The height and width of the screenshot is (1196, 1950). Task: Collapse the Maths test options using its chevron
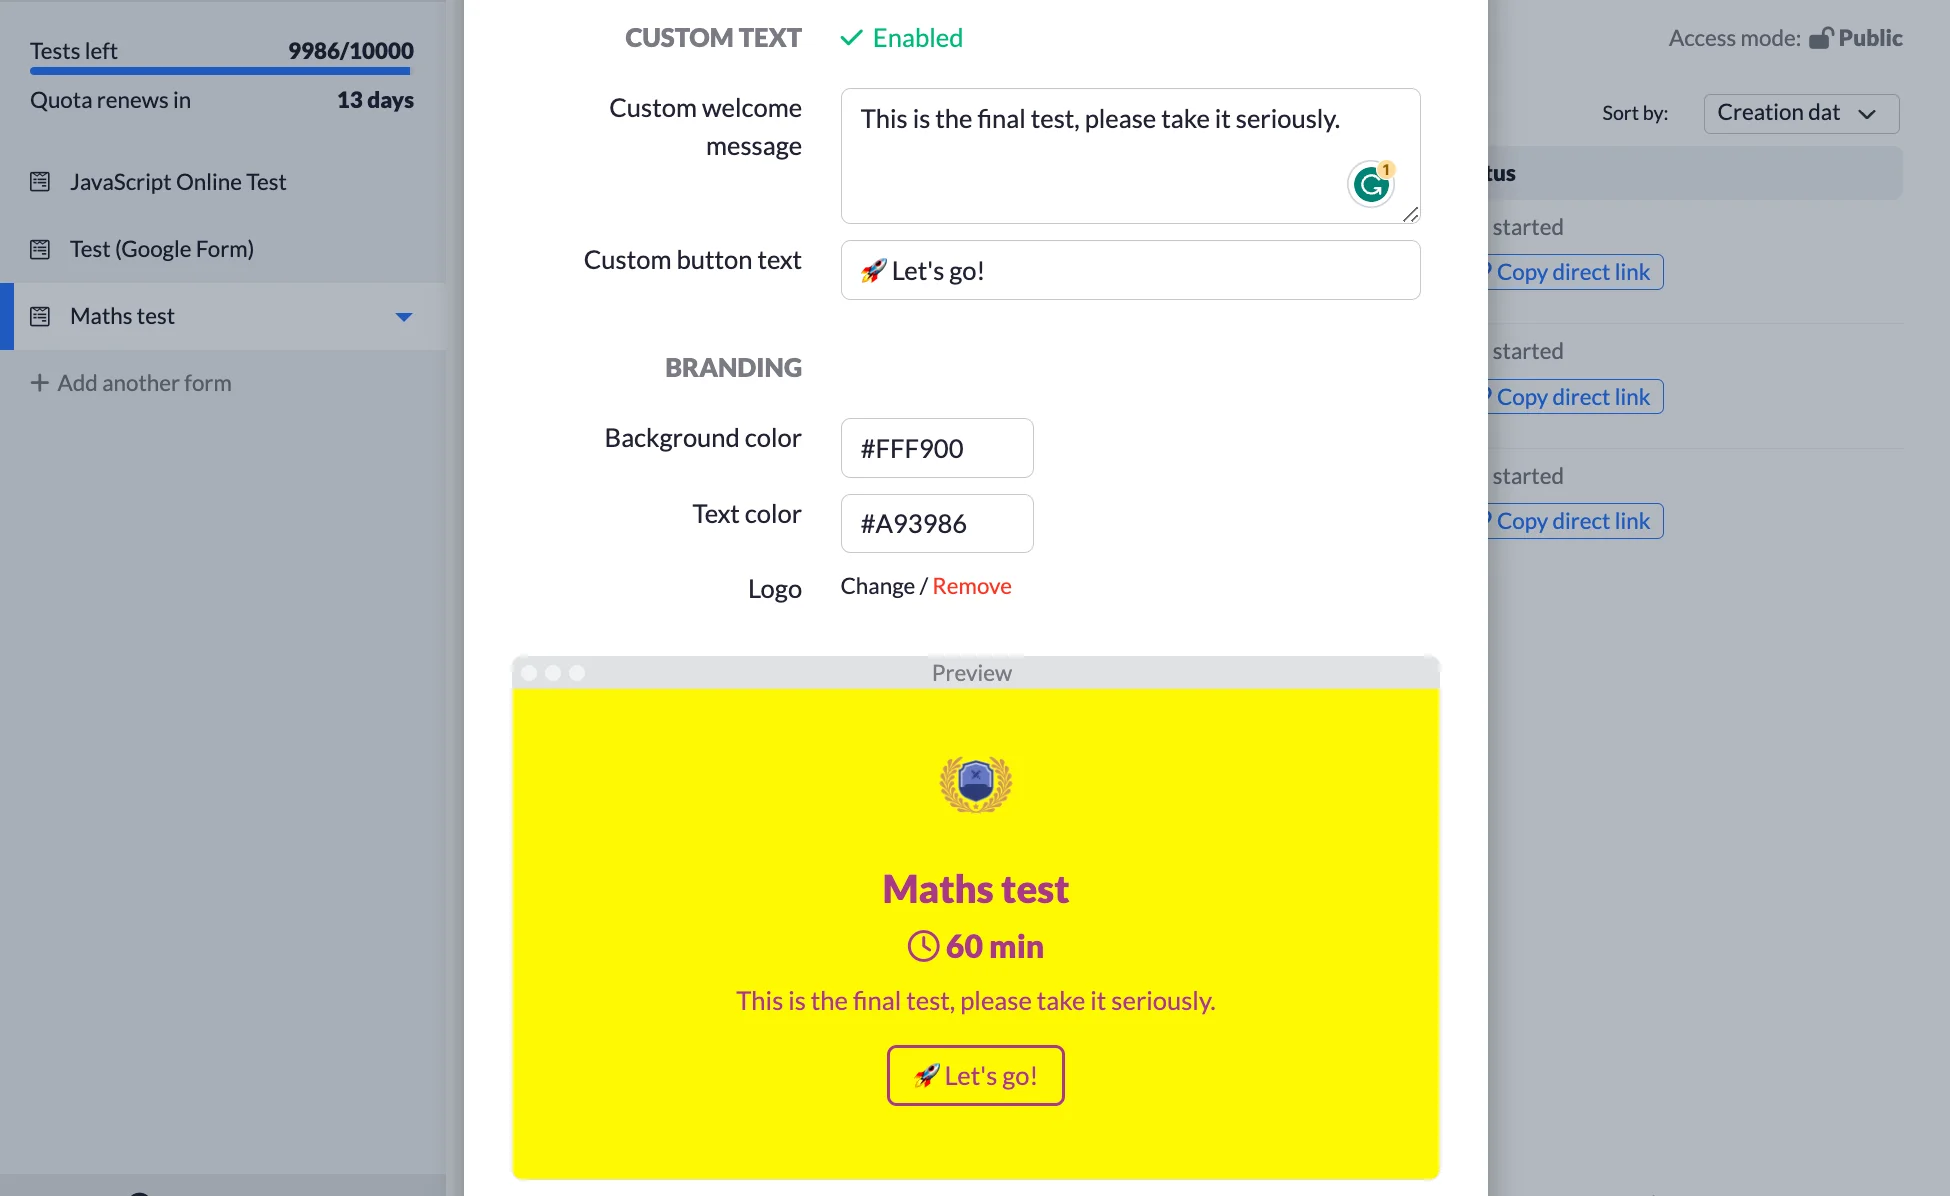click(x=404, y=316)
